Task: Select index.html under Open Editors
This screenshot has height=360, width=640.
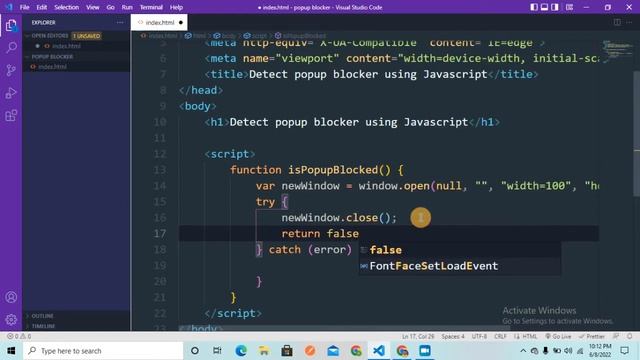Action: [66, 46]
